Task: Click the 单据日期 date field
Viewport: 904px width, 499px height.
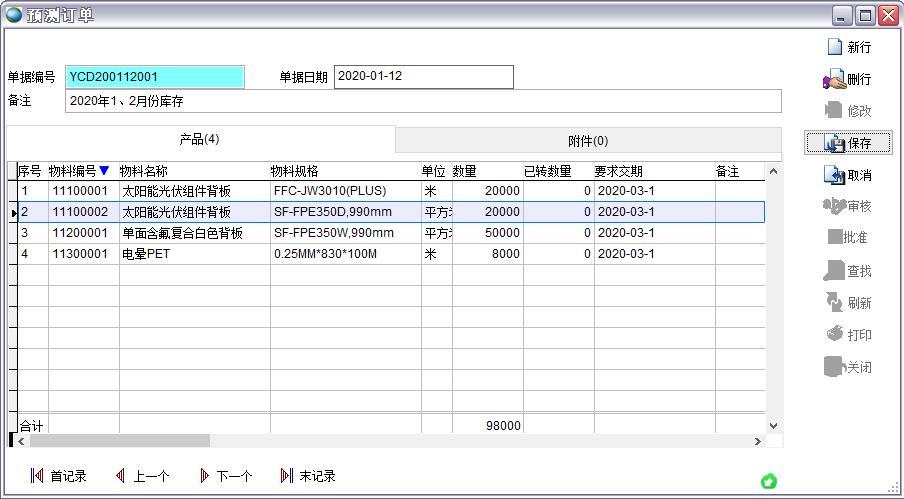Action: click(x=423, y=77)
